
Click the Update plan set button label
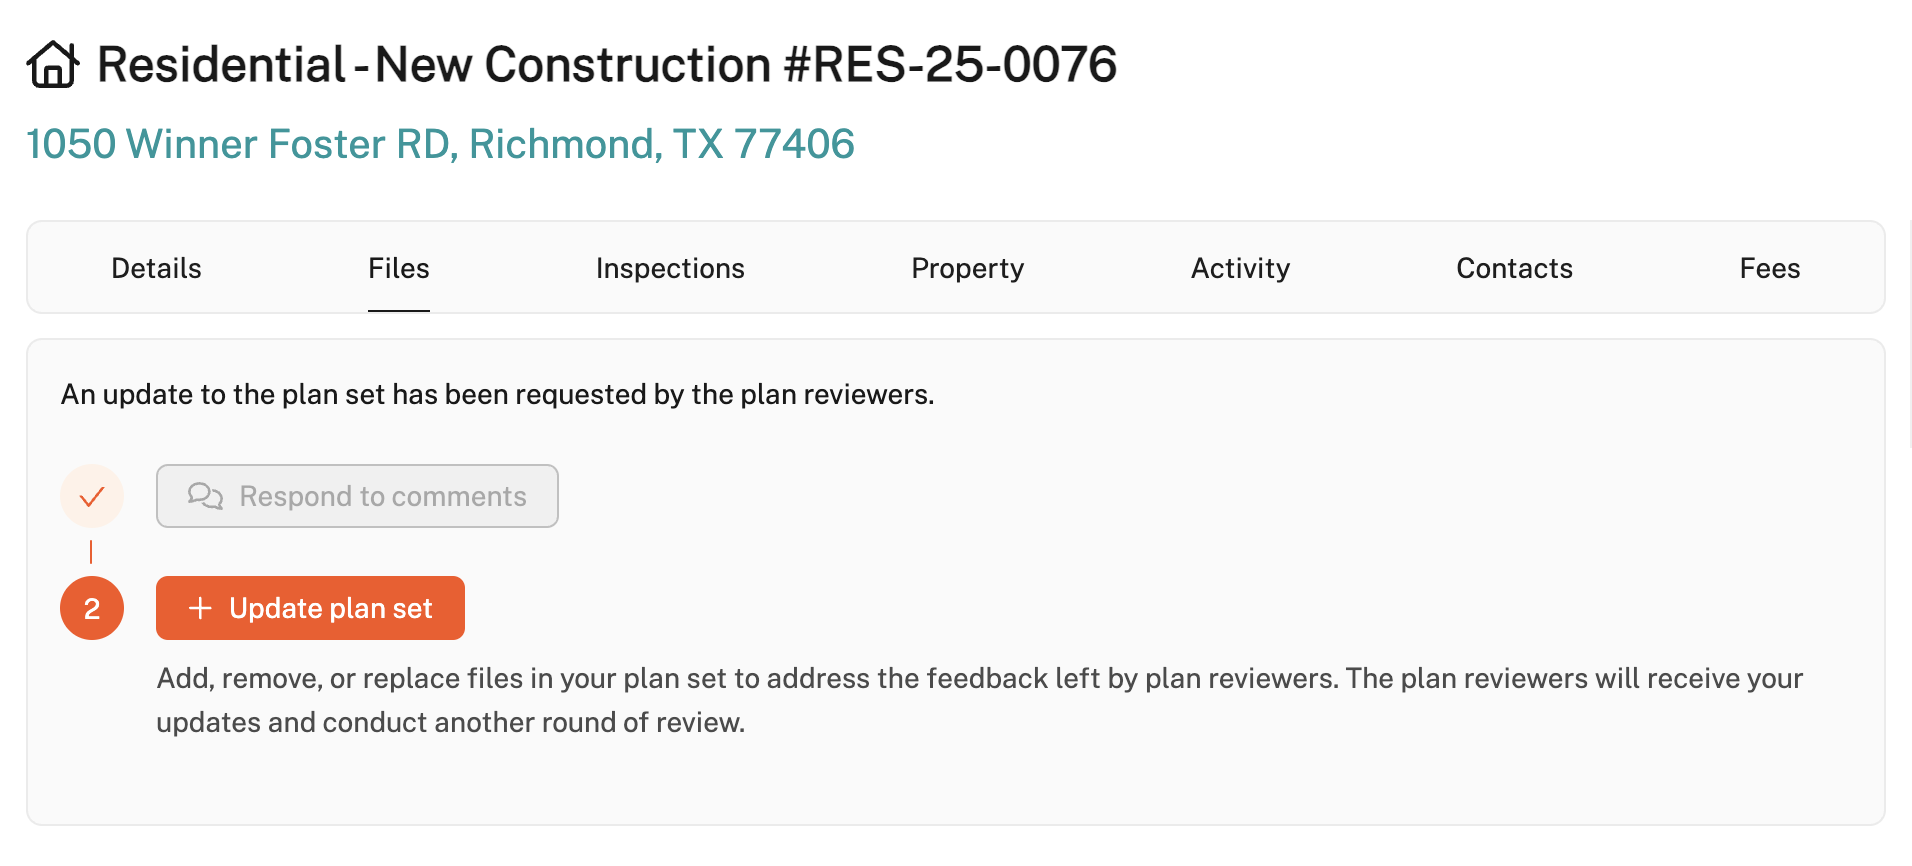[330, 608]
